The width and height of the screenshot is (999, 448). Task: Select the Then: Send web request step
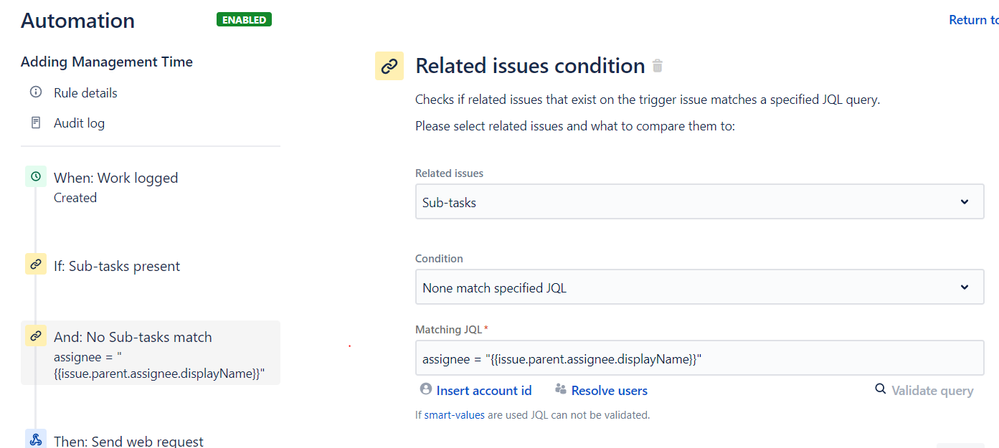pos(128,441)
